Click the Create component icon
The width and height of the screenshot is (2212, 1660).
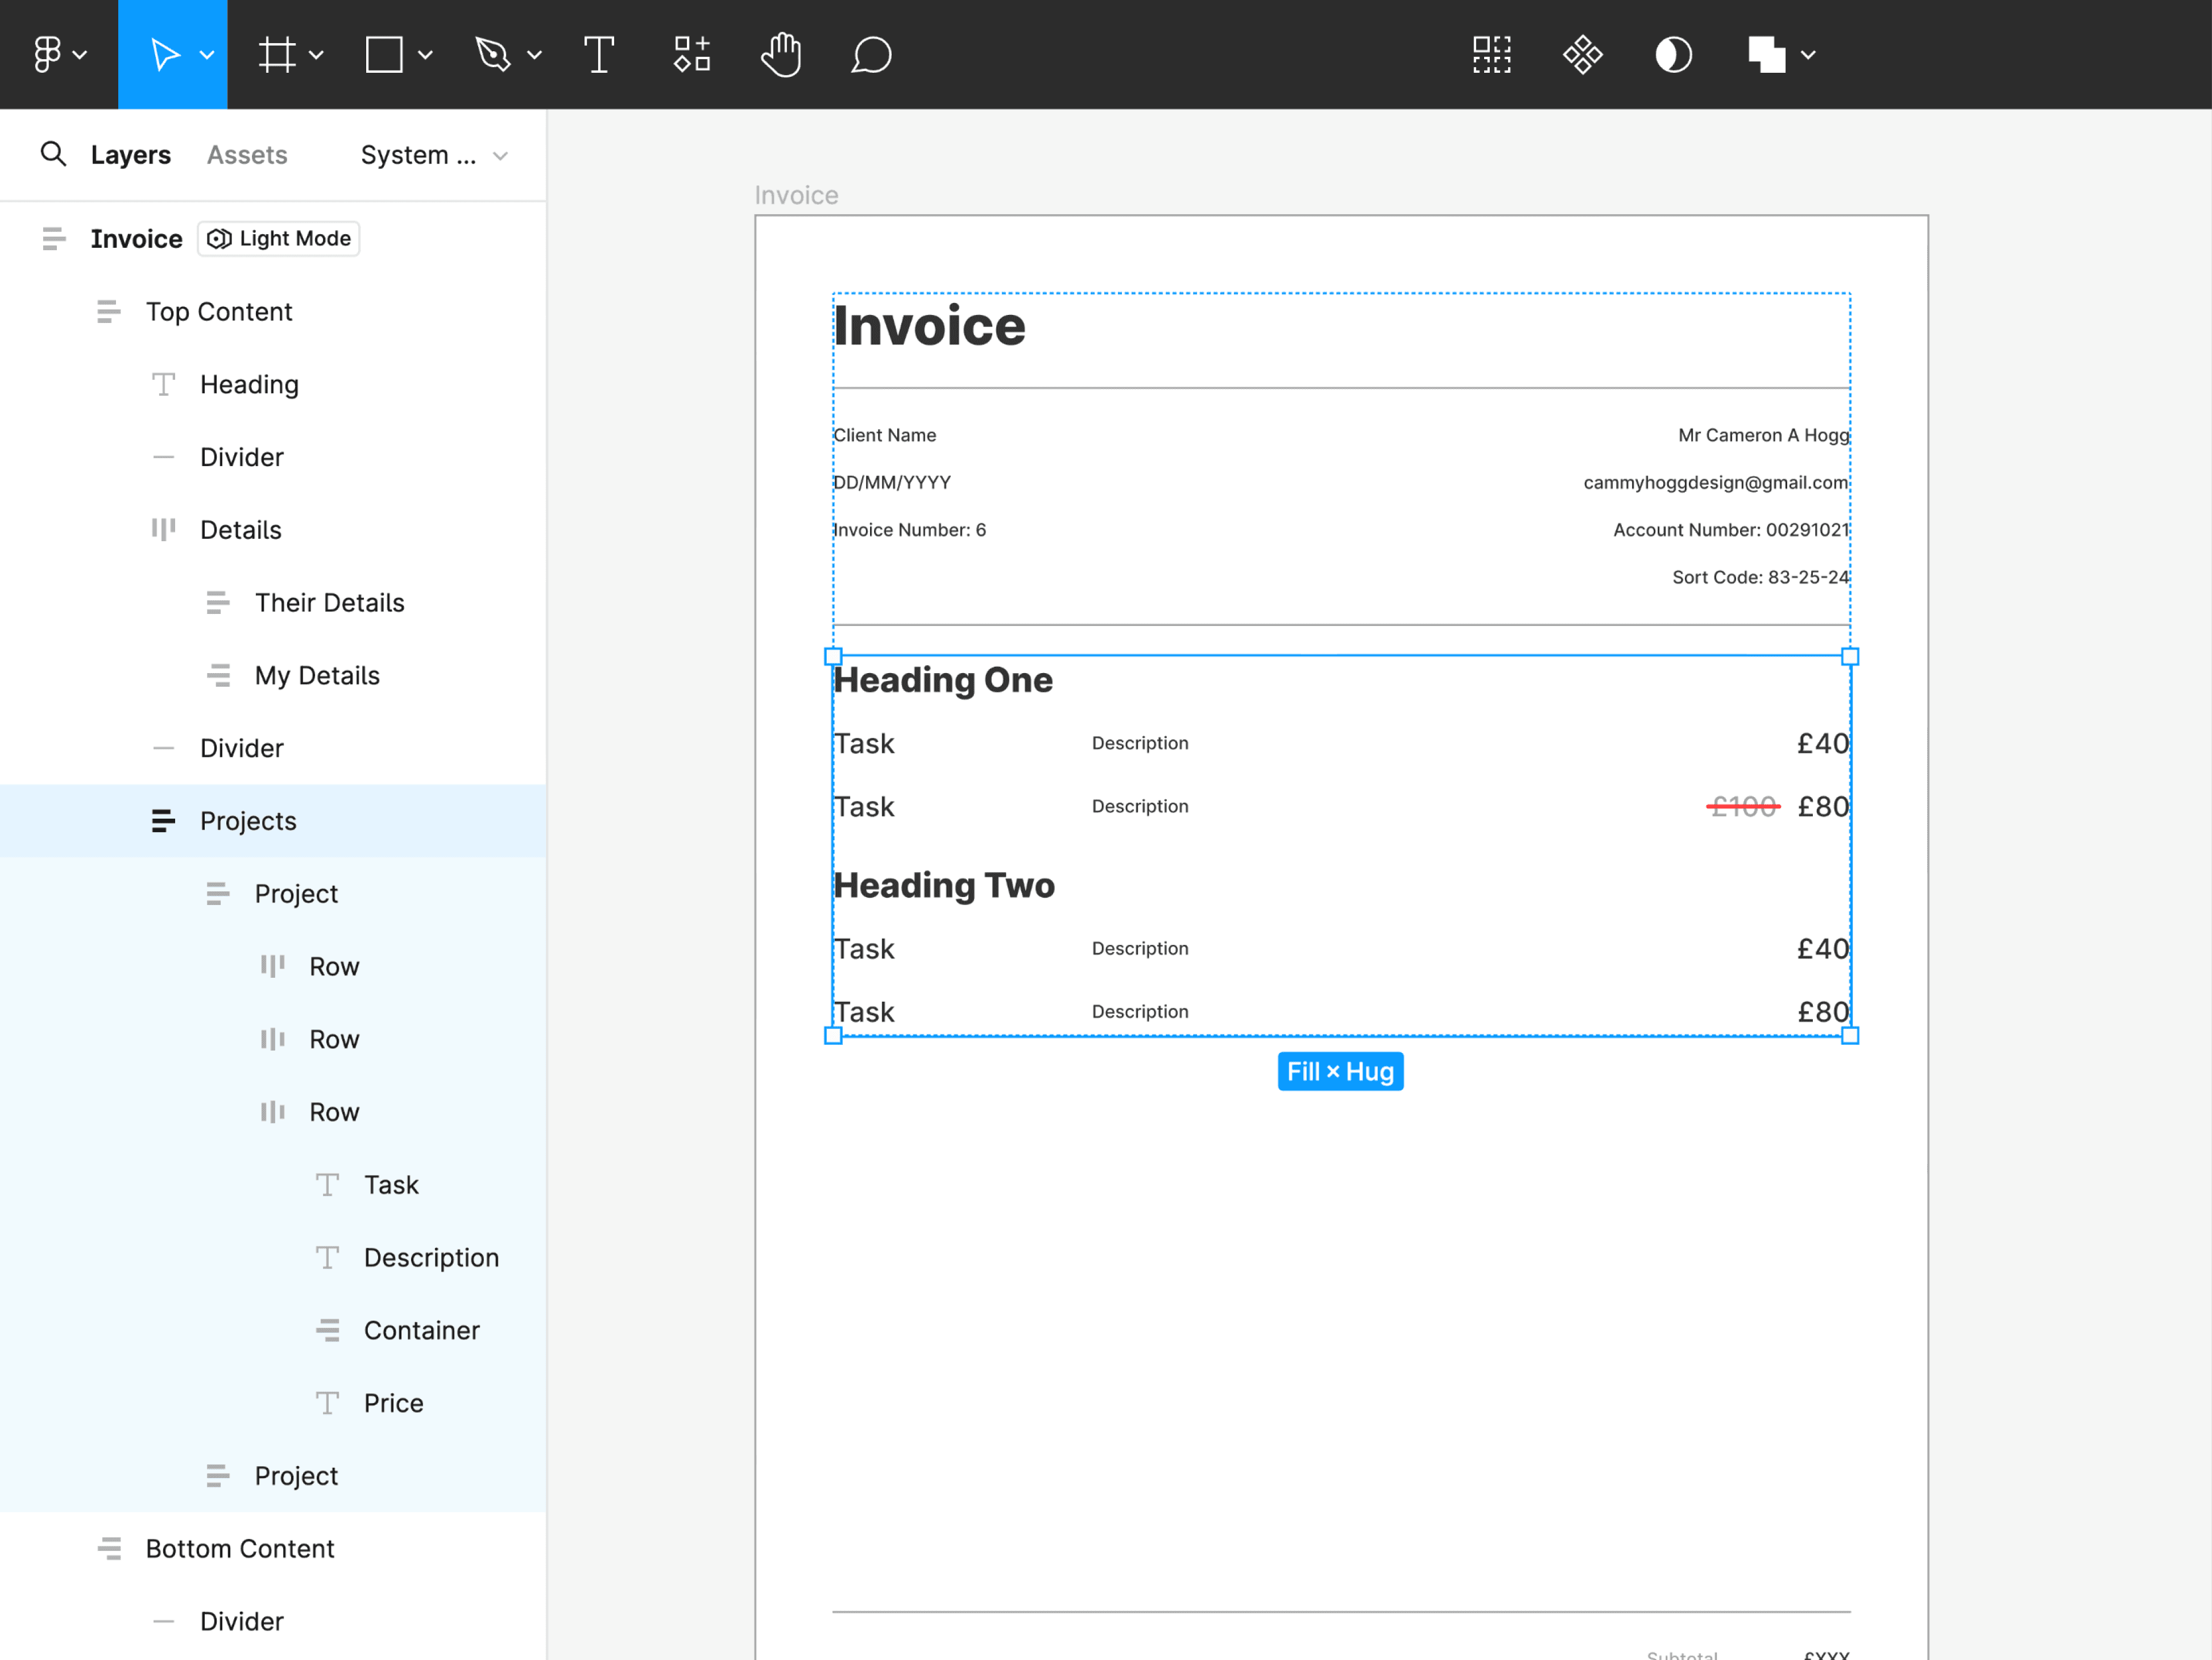1582,54
